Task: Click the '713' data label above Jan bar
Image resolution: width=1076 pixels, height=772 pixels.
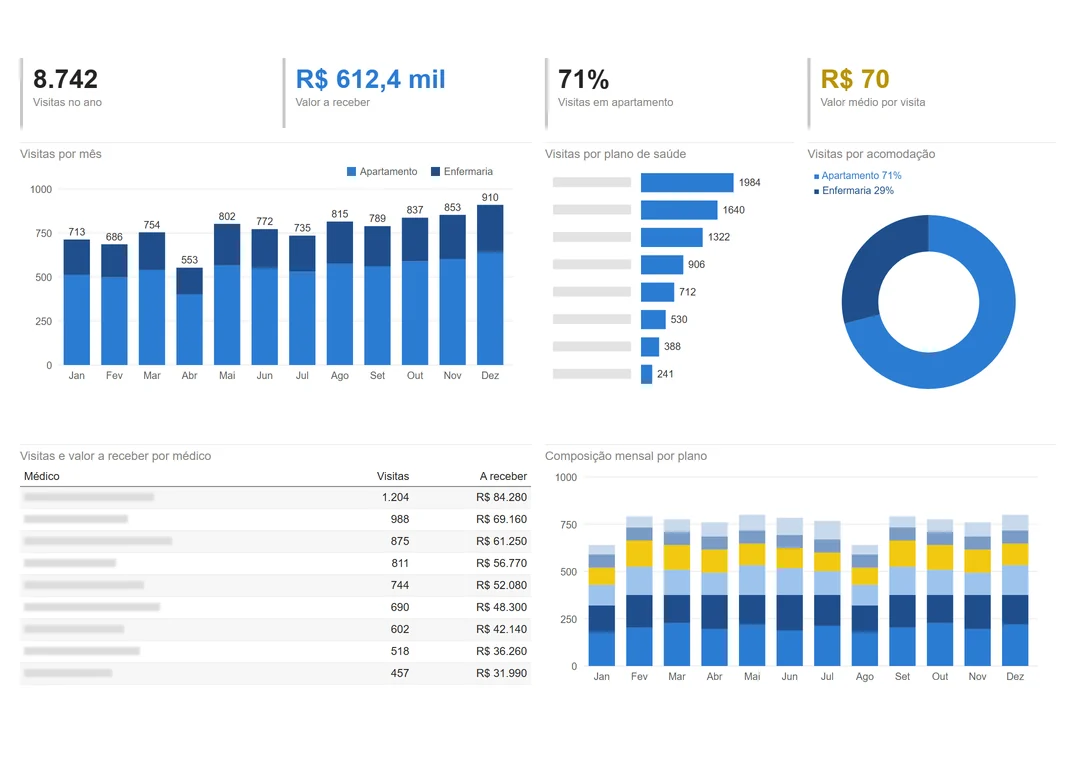Action: tap(77, 232)
